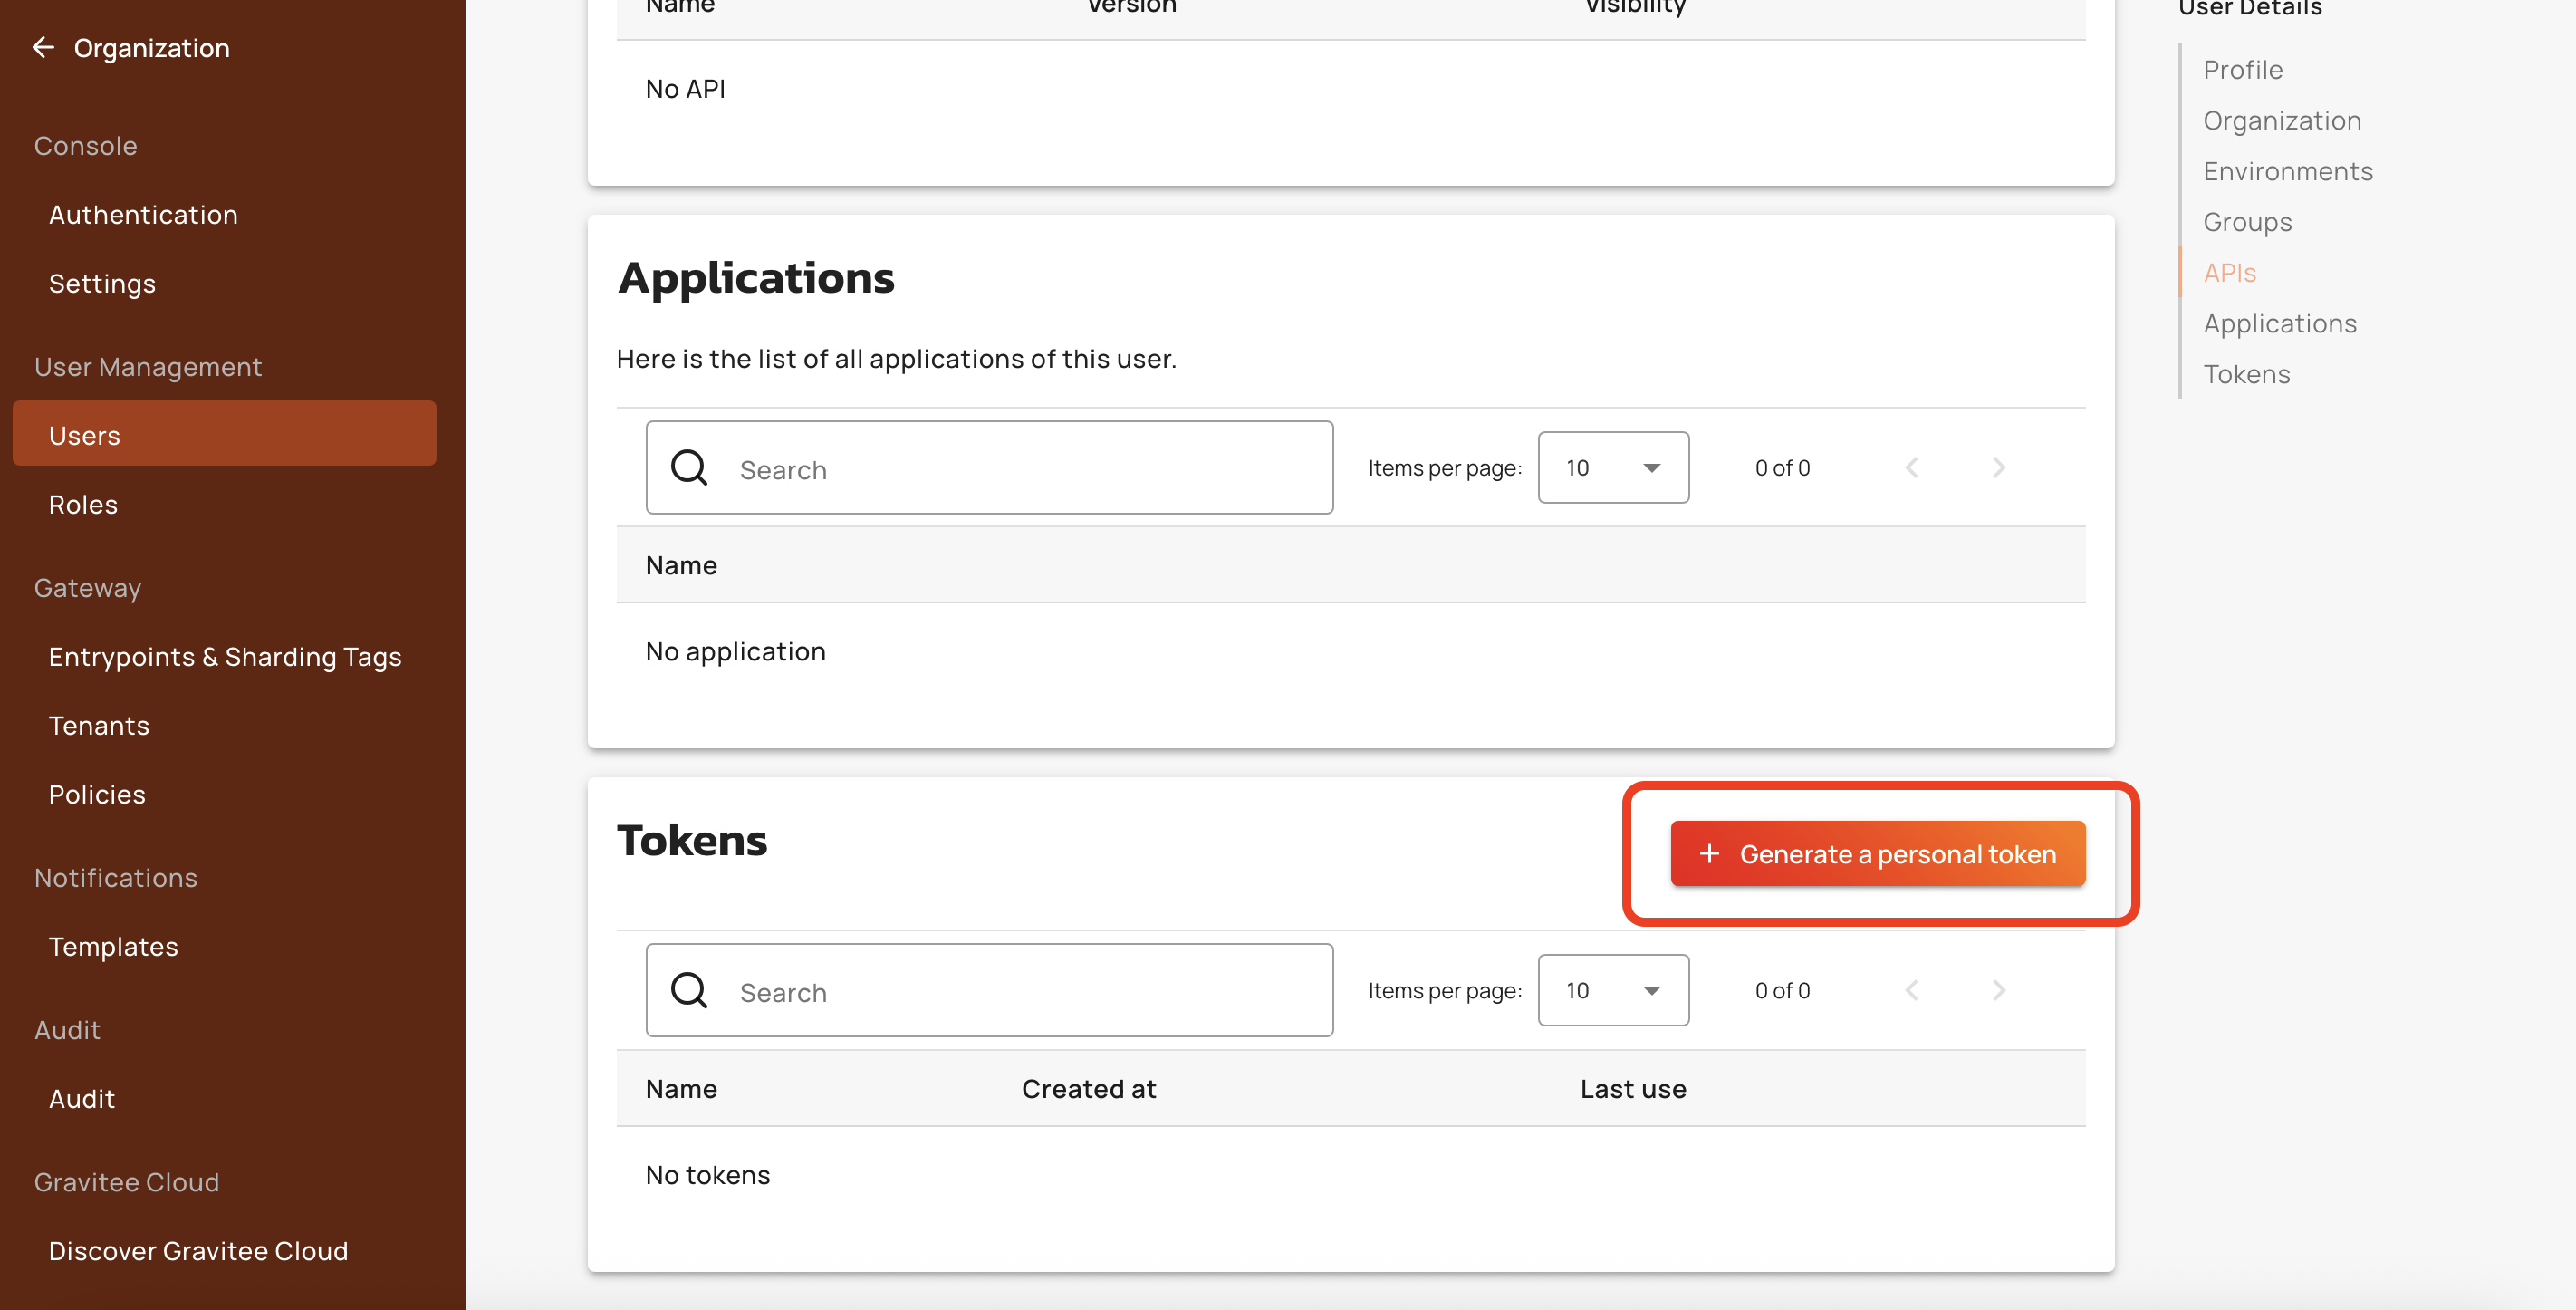This screenshot has width=2576, height=1310.
Task: Click previous page arrow in Tokens table
Action: click(x=1911, y=990)
